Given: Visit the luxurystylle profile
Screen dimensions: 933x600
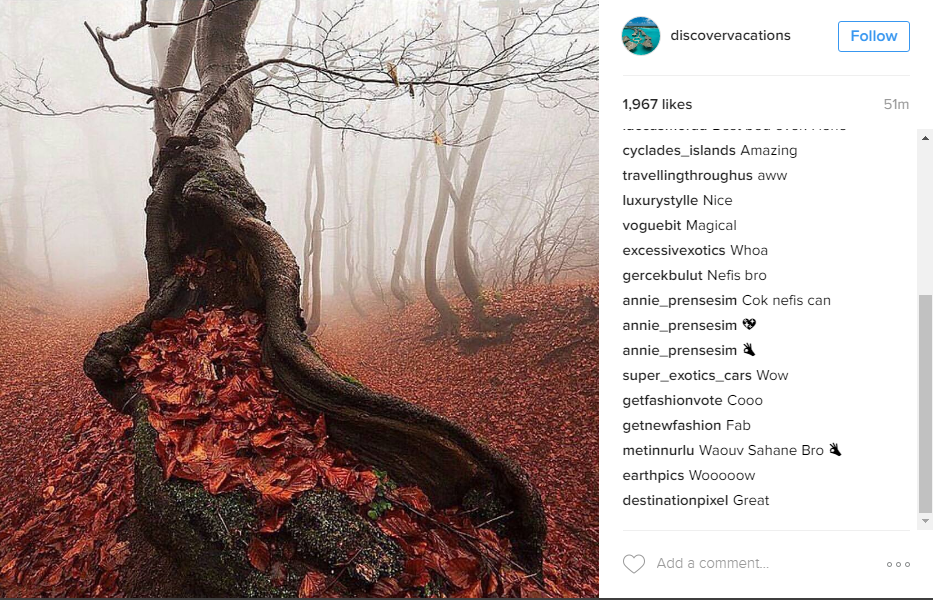Looking at the screenshot, I should tap(660, 201).
